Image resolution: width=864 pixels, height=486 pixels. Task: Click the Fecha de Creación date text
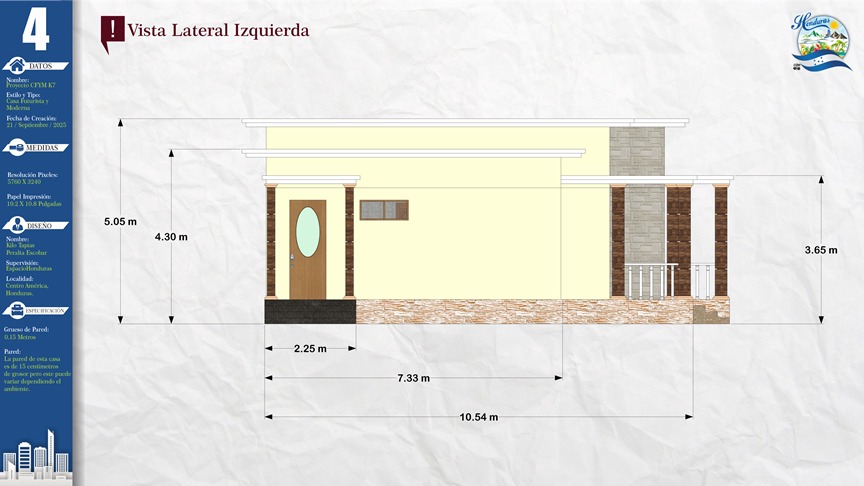click(x=36, y=126)
